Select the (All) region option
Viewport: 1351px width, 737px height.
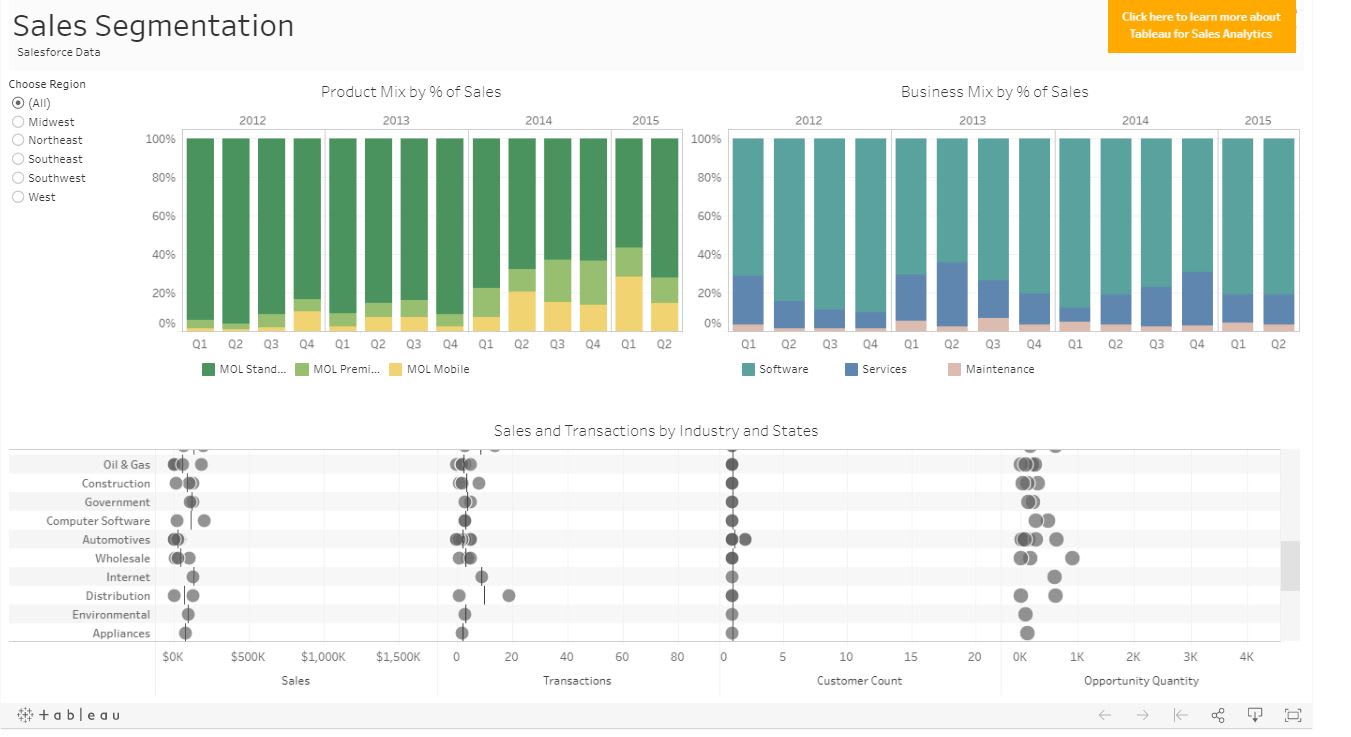(x=18, y=103)
